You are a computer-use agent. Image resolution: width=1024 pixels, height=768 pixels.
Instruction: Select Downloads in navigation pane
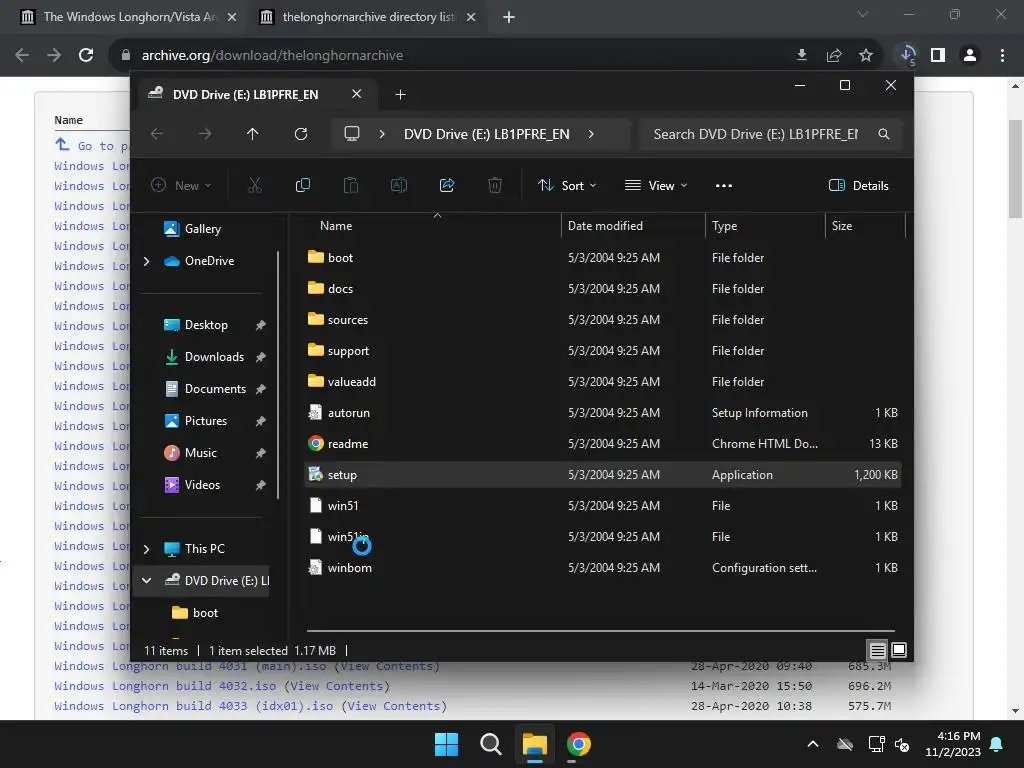coord(214,357)
